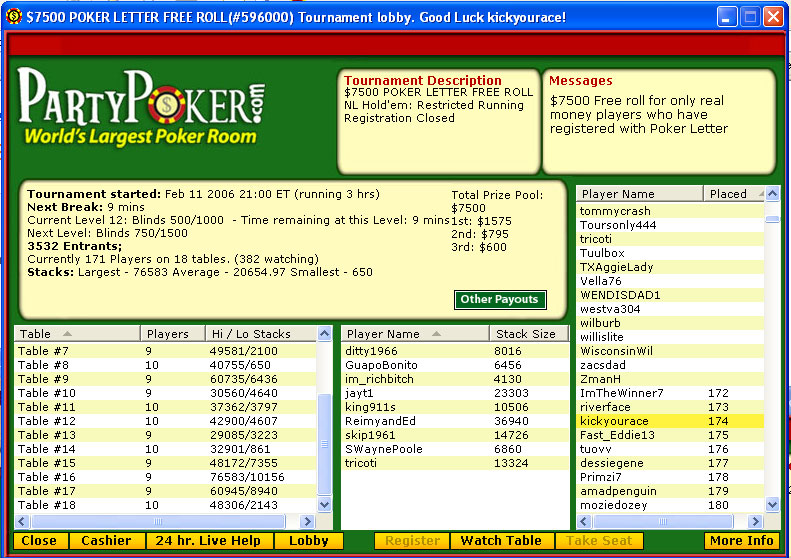
Task: Select highlighted player kickyourace
Action: [x=670, y=421]
